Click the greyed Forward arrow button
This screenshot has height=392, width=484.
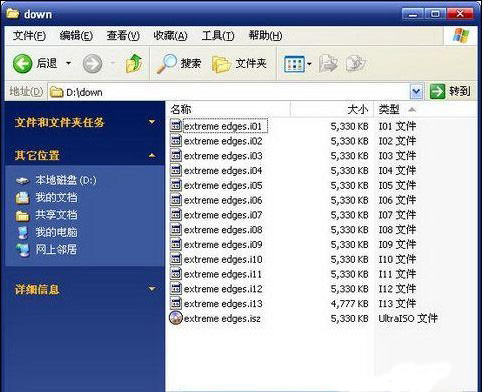[92, 64]
